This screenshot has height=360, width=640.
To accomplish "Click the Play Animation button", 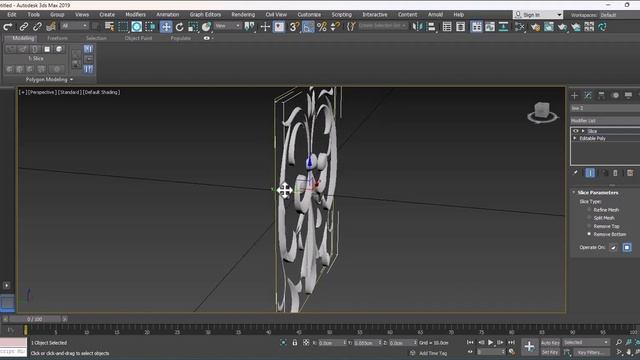I will click(x=491, y=342).
